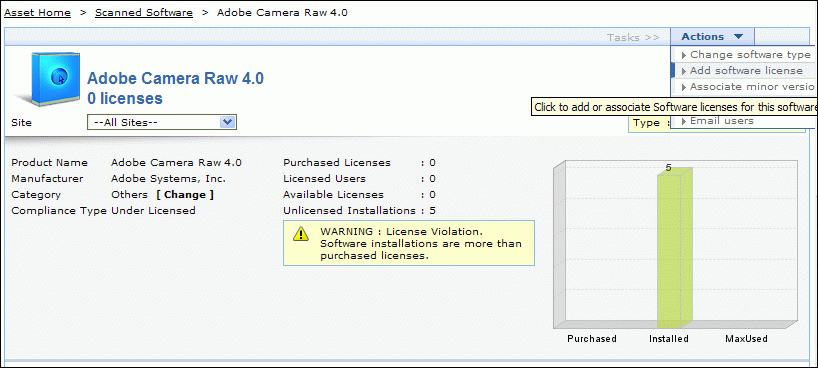Click the Available Licenses label

point(333,195)
